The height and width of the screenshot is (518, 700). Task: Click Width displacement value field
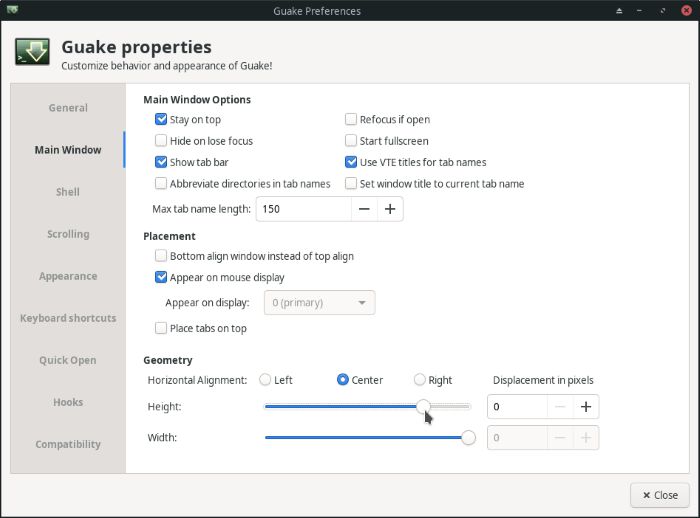point(517,438)
